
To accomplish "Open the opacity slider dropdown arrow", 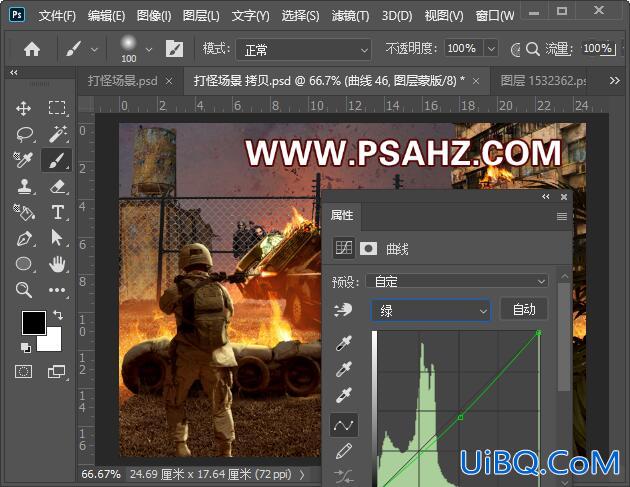I will tap(491, 49).
